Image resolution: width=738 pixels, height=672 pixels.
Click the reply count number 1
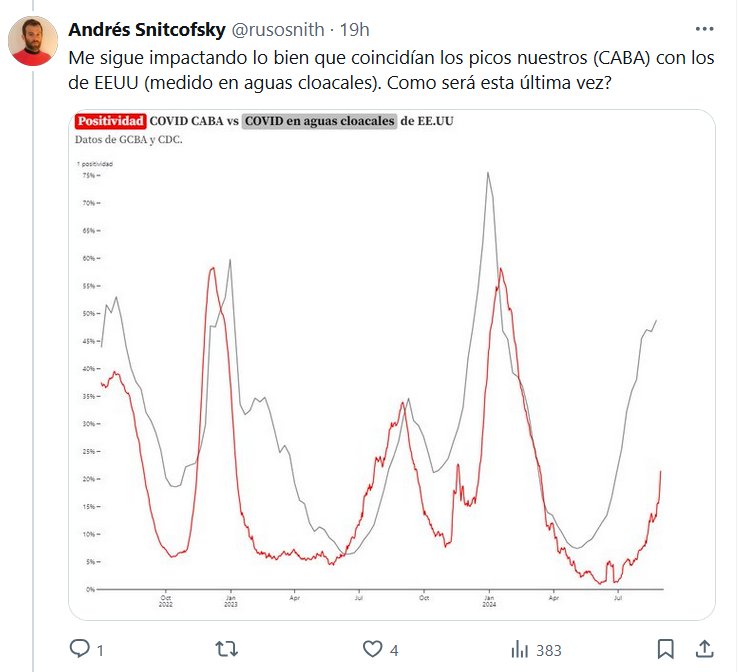[100, 650]
